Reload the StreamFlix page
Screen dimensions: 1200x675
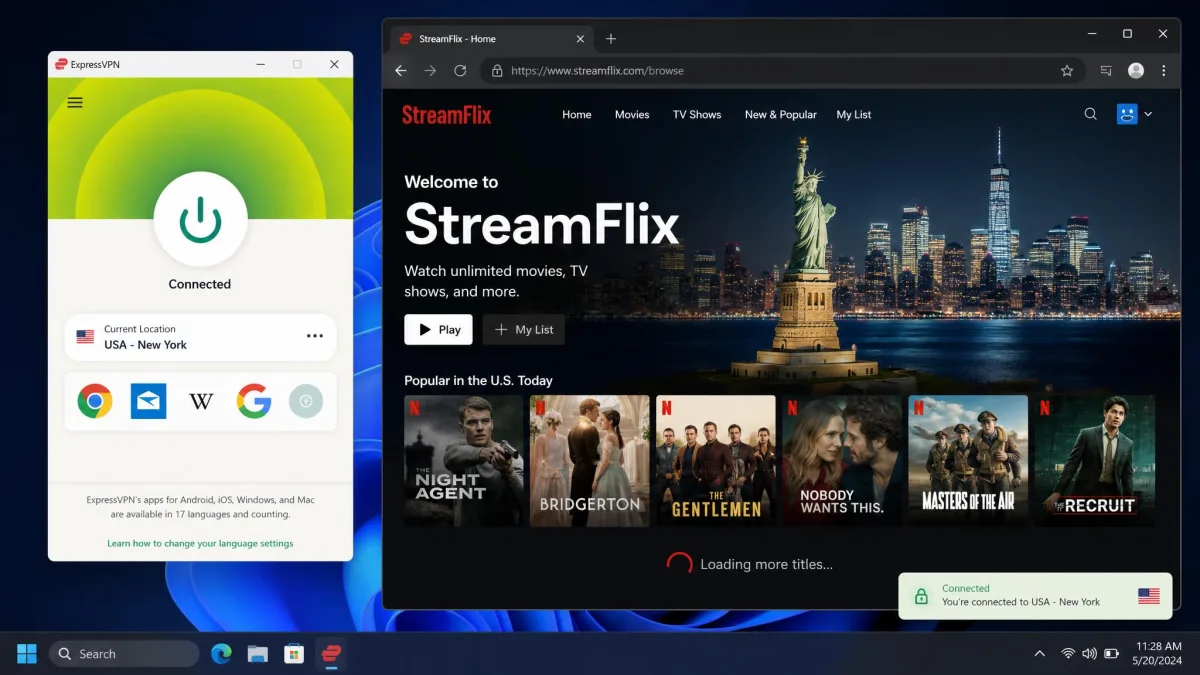tap(460, 71)
